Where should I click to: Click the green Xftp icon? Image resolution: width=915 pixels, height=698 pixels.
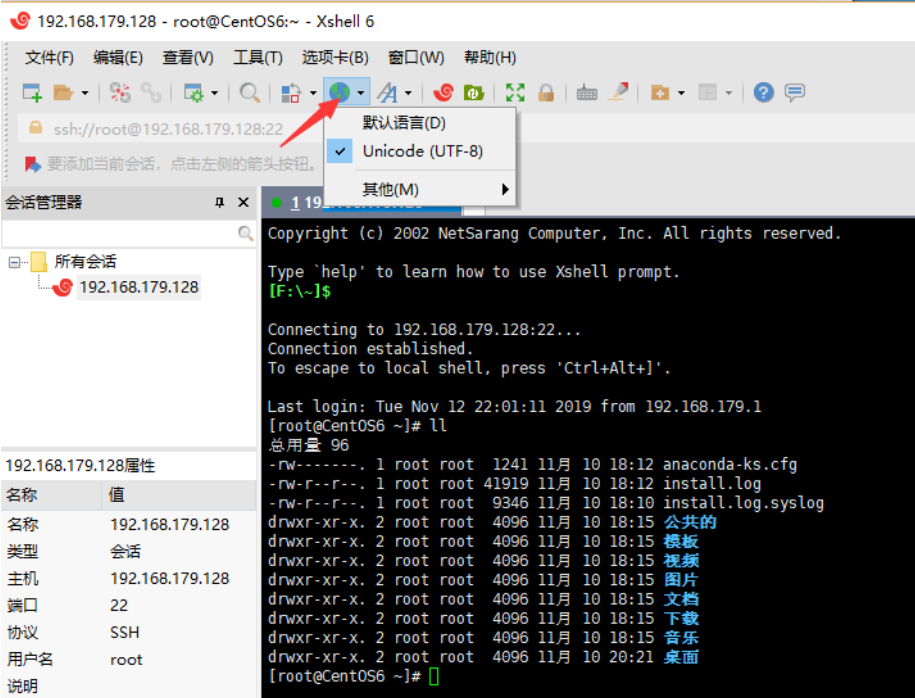(x=474, y=93)
